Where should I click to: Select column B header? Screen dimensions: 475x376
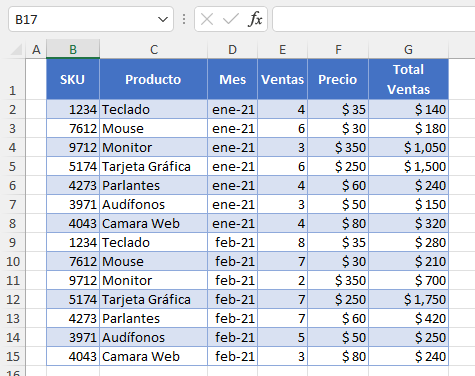coord(73,50)
